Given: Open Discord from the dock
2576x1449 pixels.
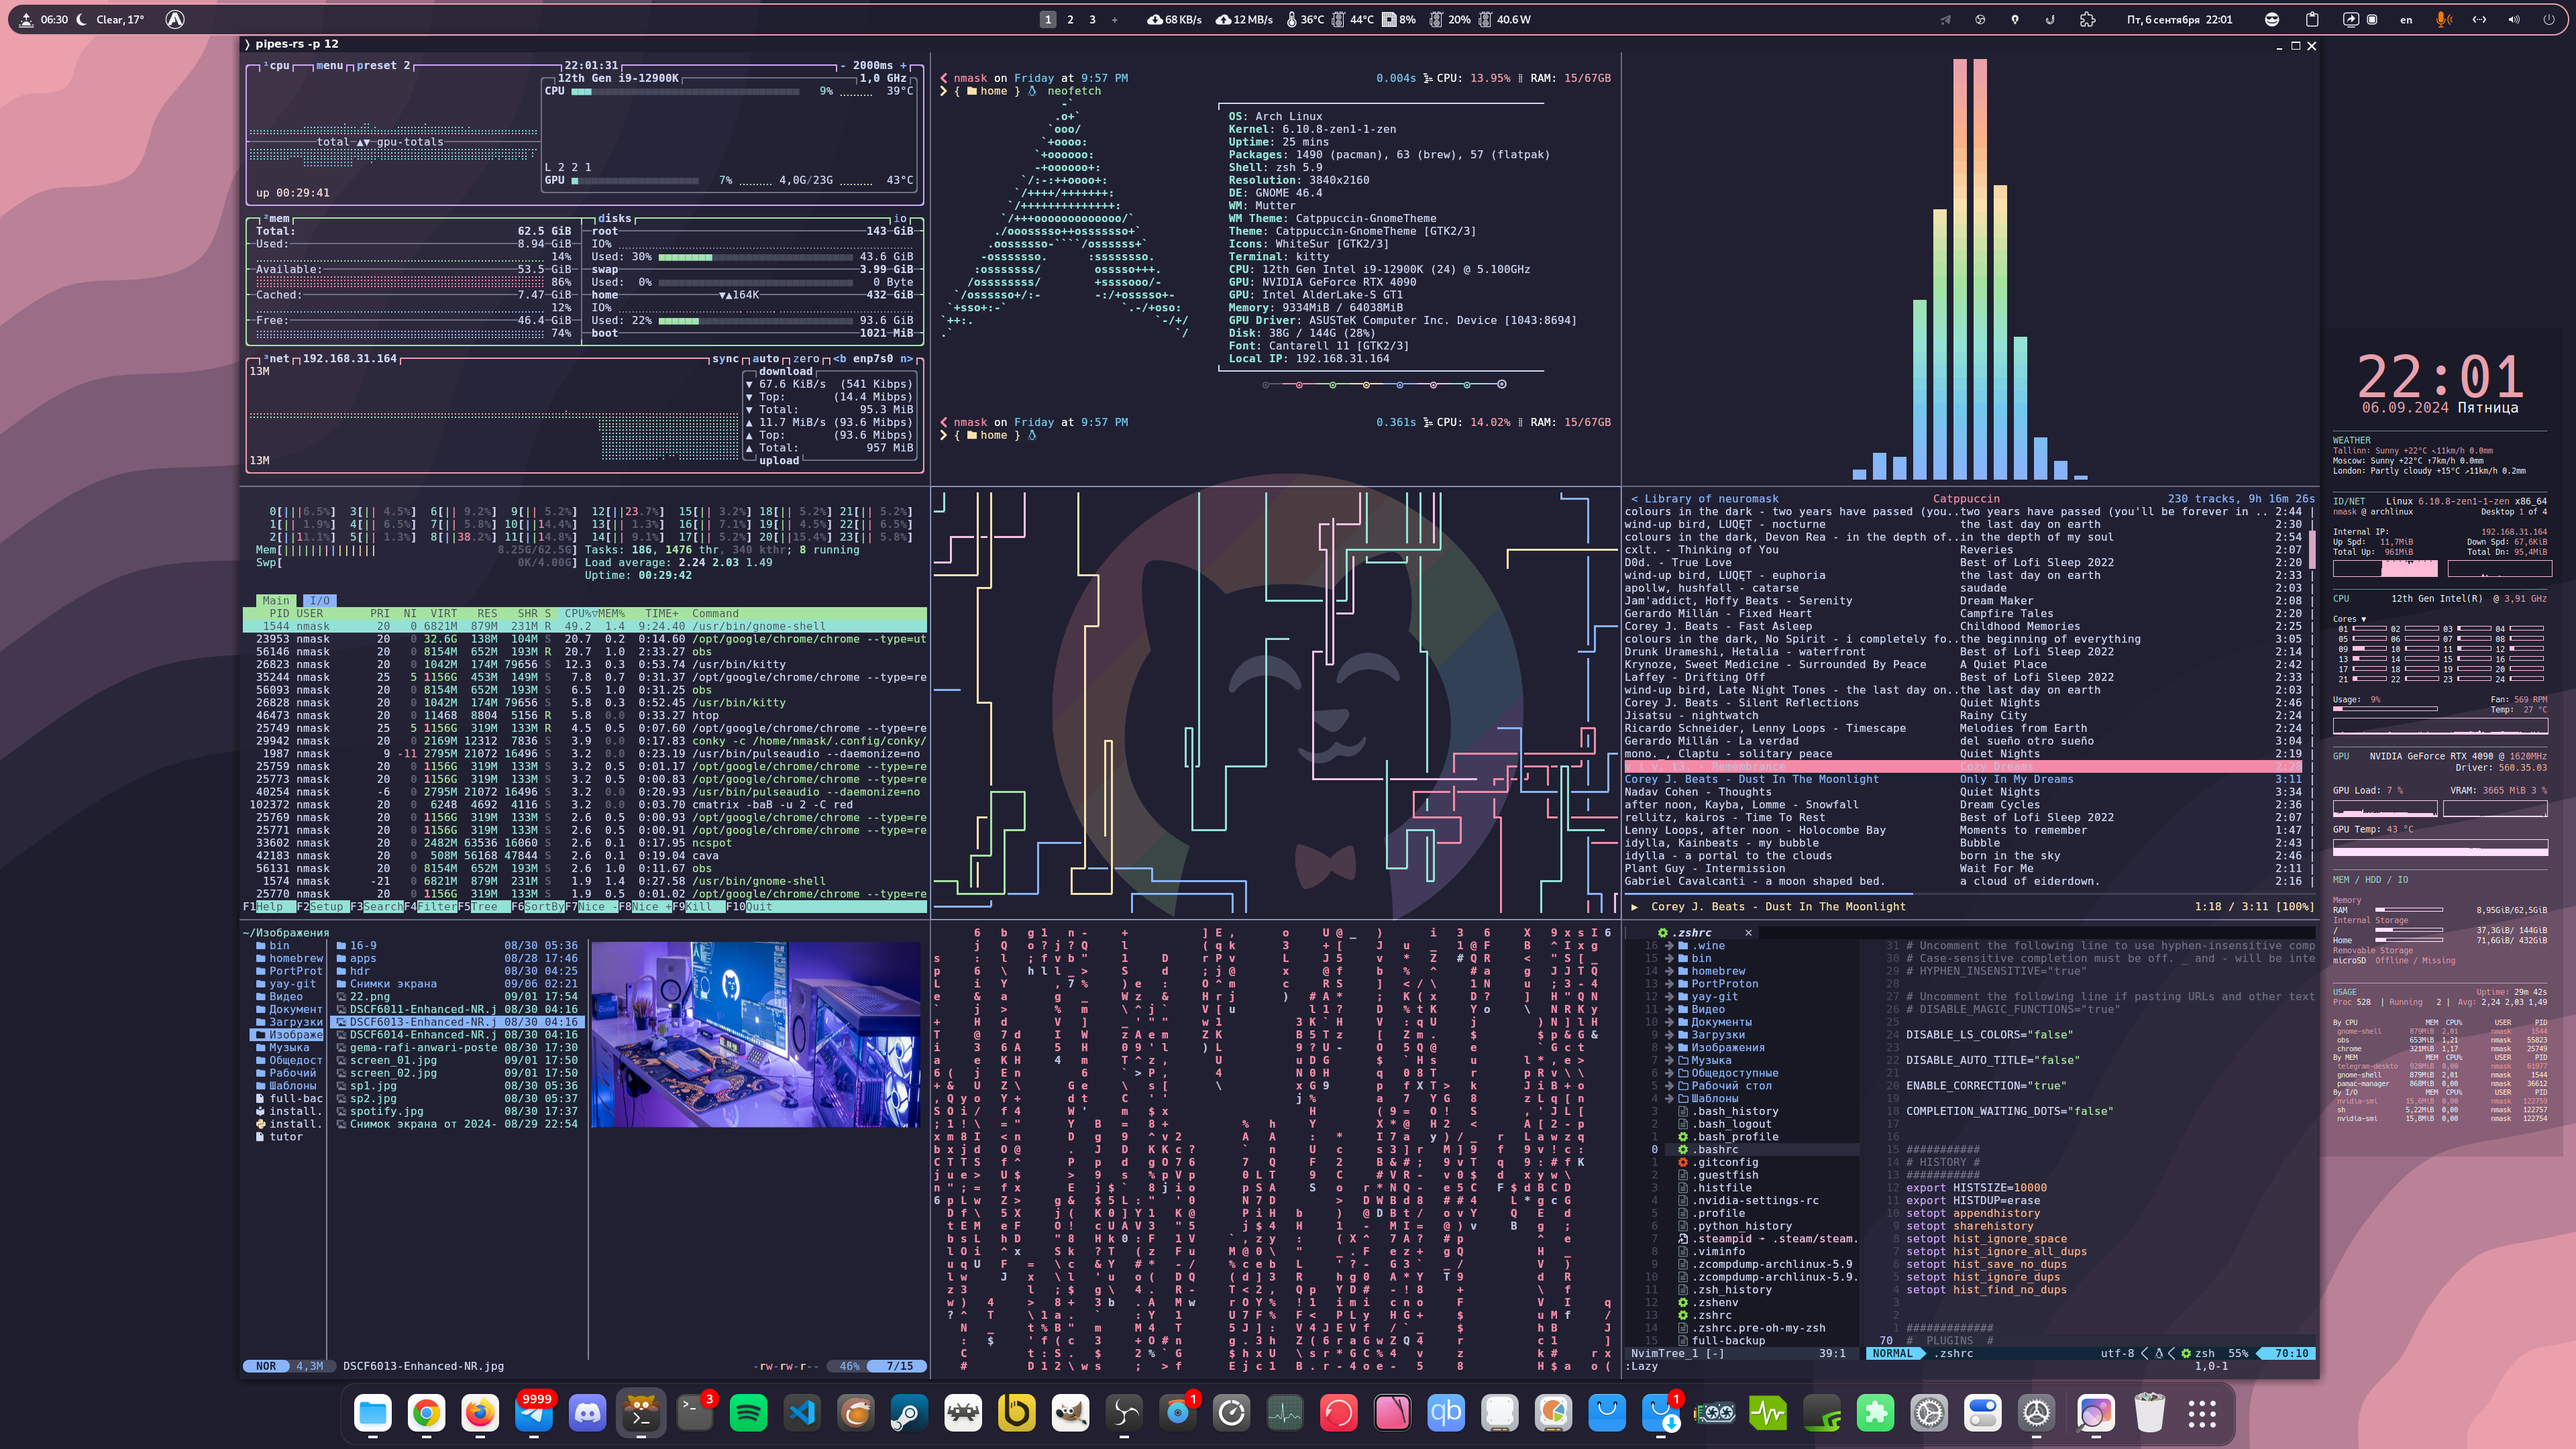Looking at the screenshot, I should click(587, 1412).
